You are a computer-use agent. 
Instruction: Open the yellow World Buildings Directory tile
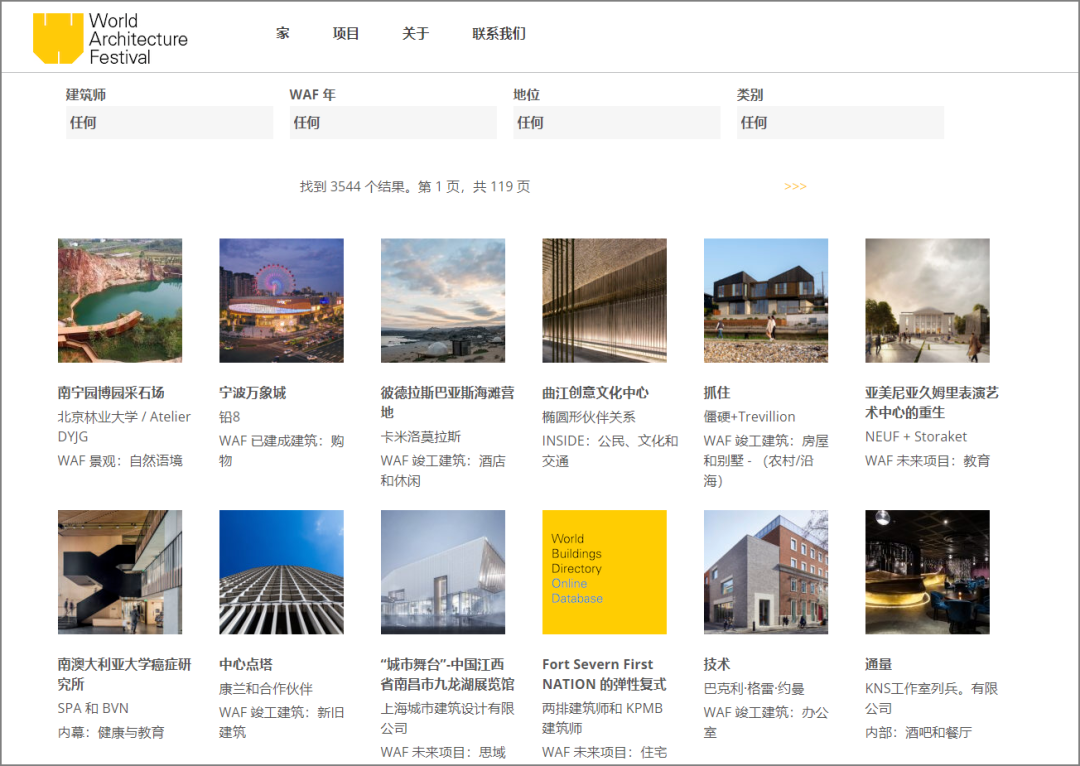click(x=604, y=572)
